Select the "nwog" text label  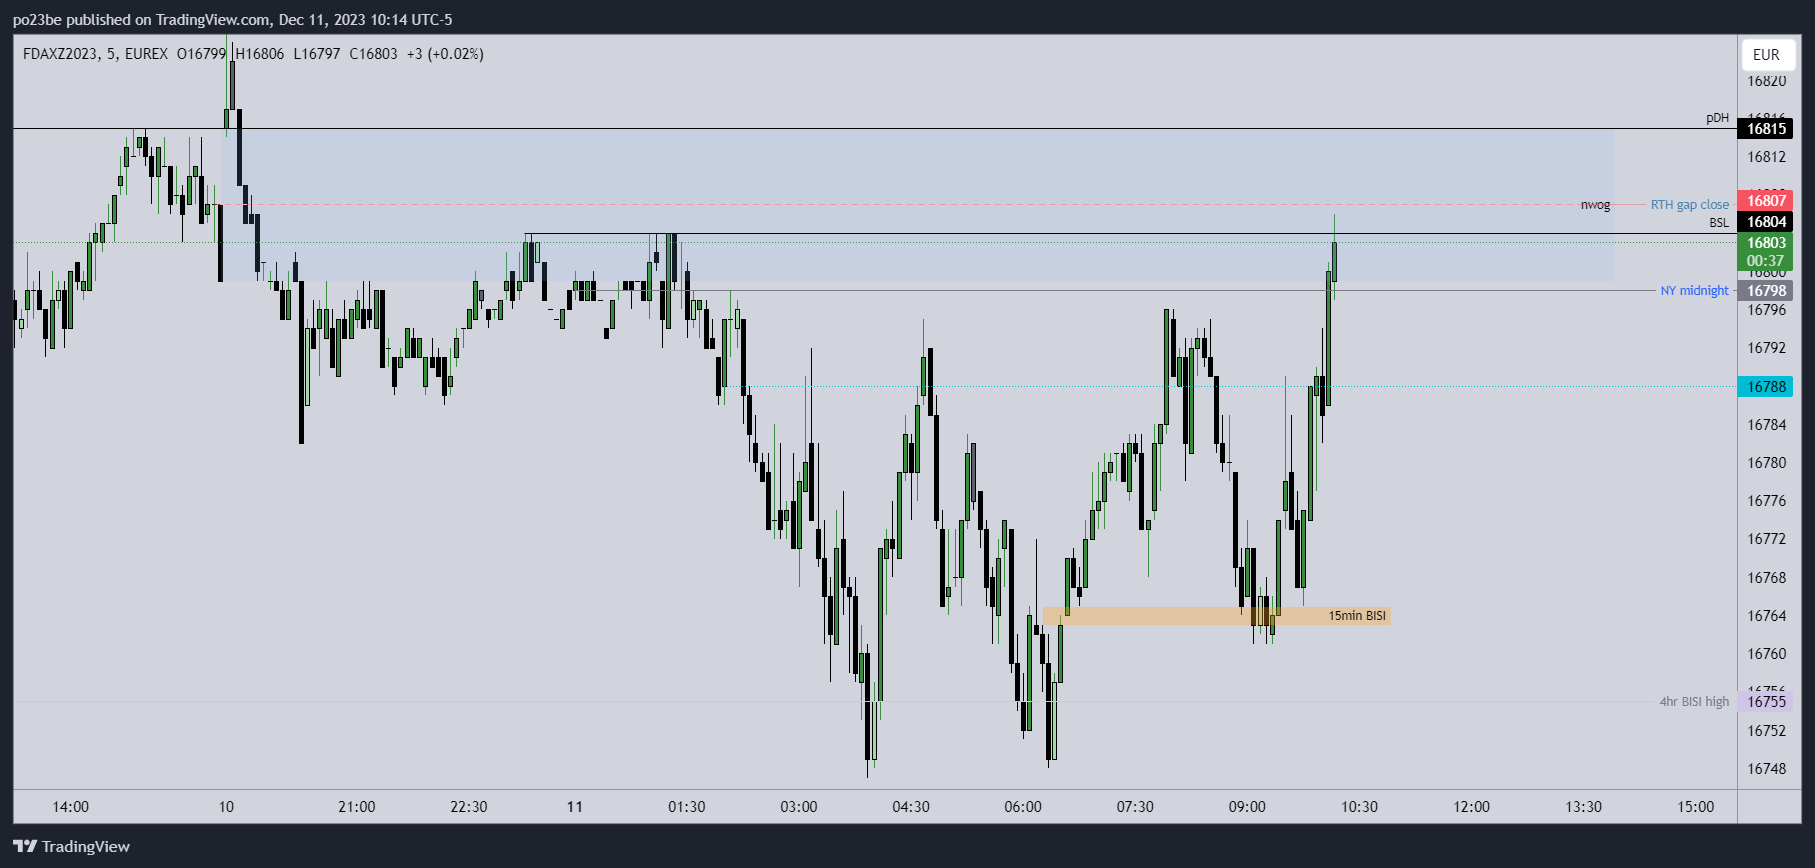click(1595, 205)
